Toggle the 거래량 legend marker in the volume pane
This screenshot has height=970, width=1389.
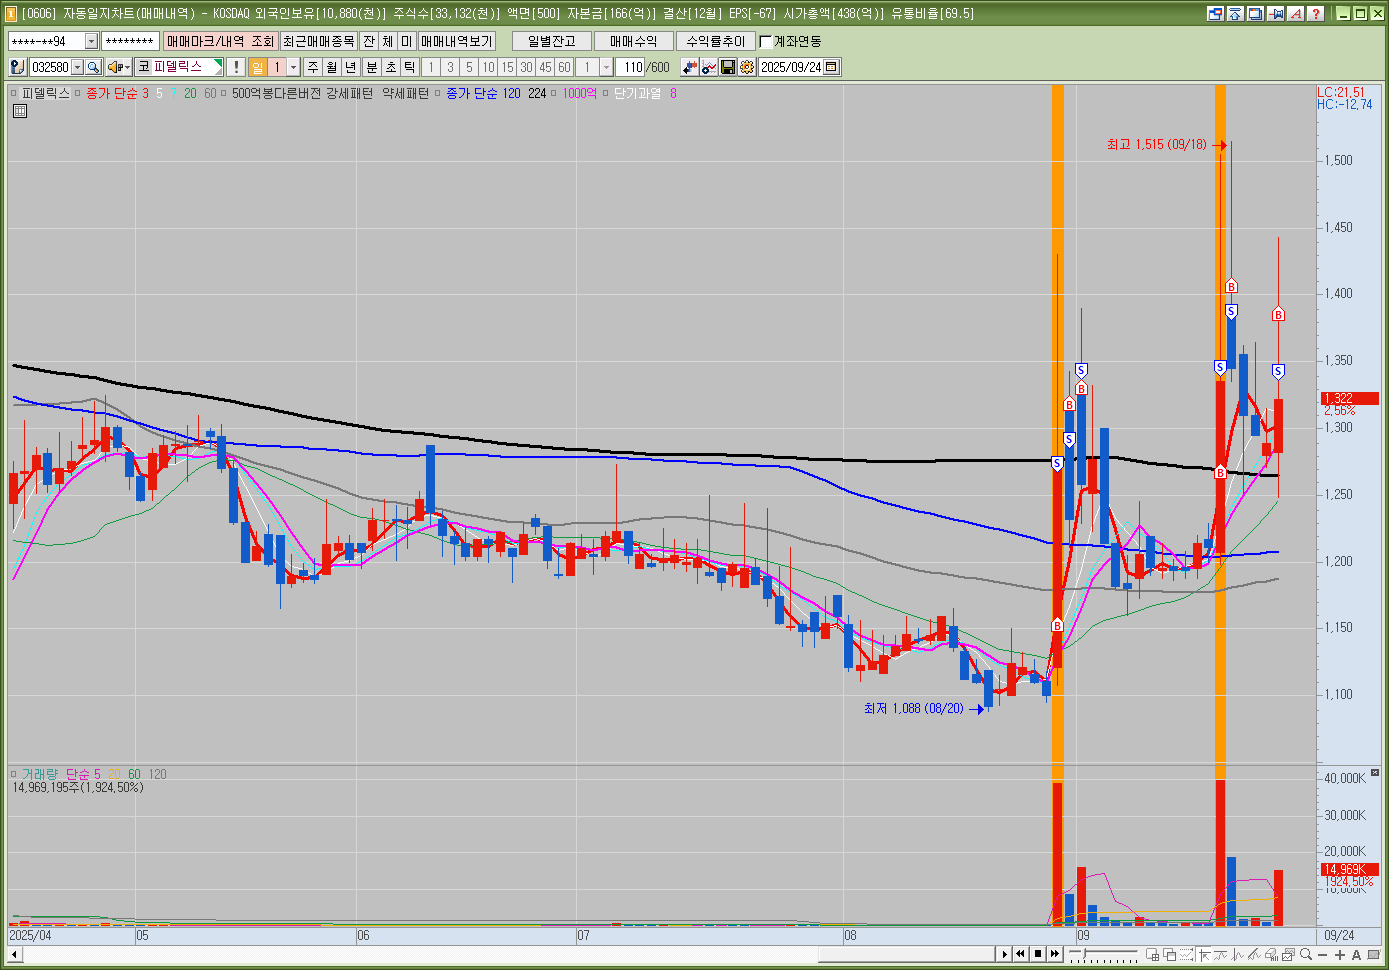pyautogui.click(x=14, y=774)
